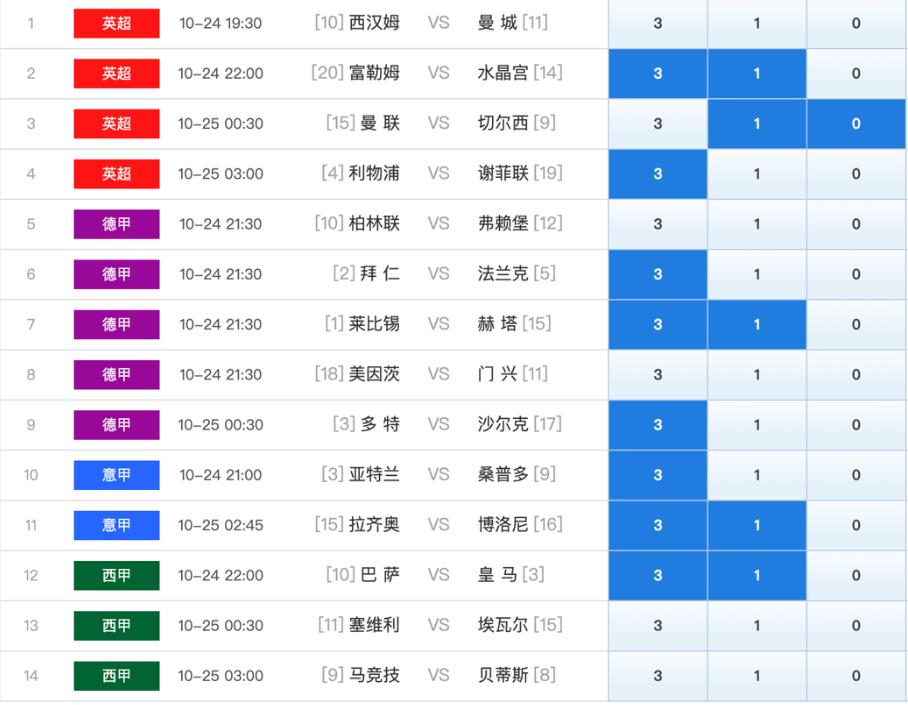908x705 pixels.
Task: Click the 西甲 tag in the 巴萨 row
Action: pyautogui.click(x=116, y=576)
